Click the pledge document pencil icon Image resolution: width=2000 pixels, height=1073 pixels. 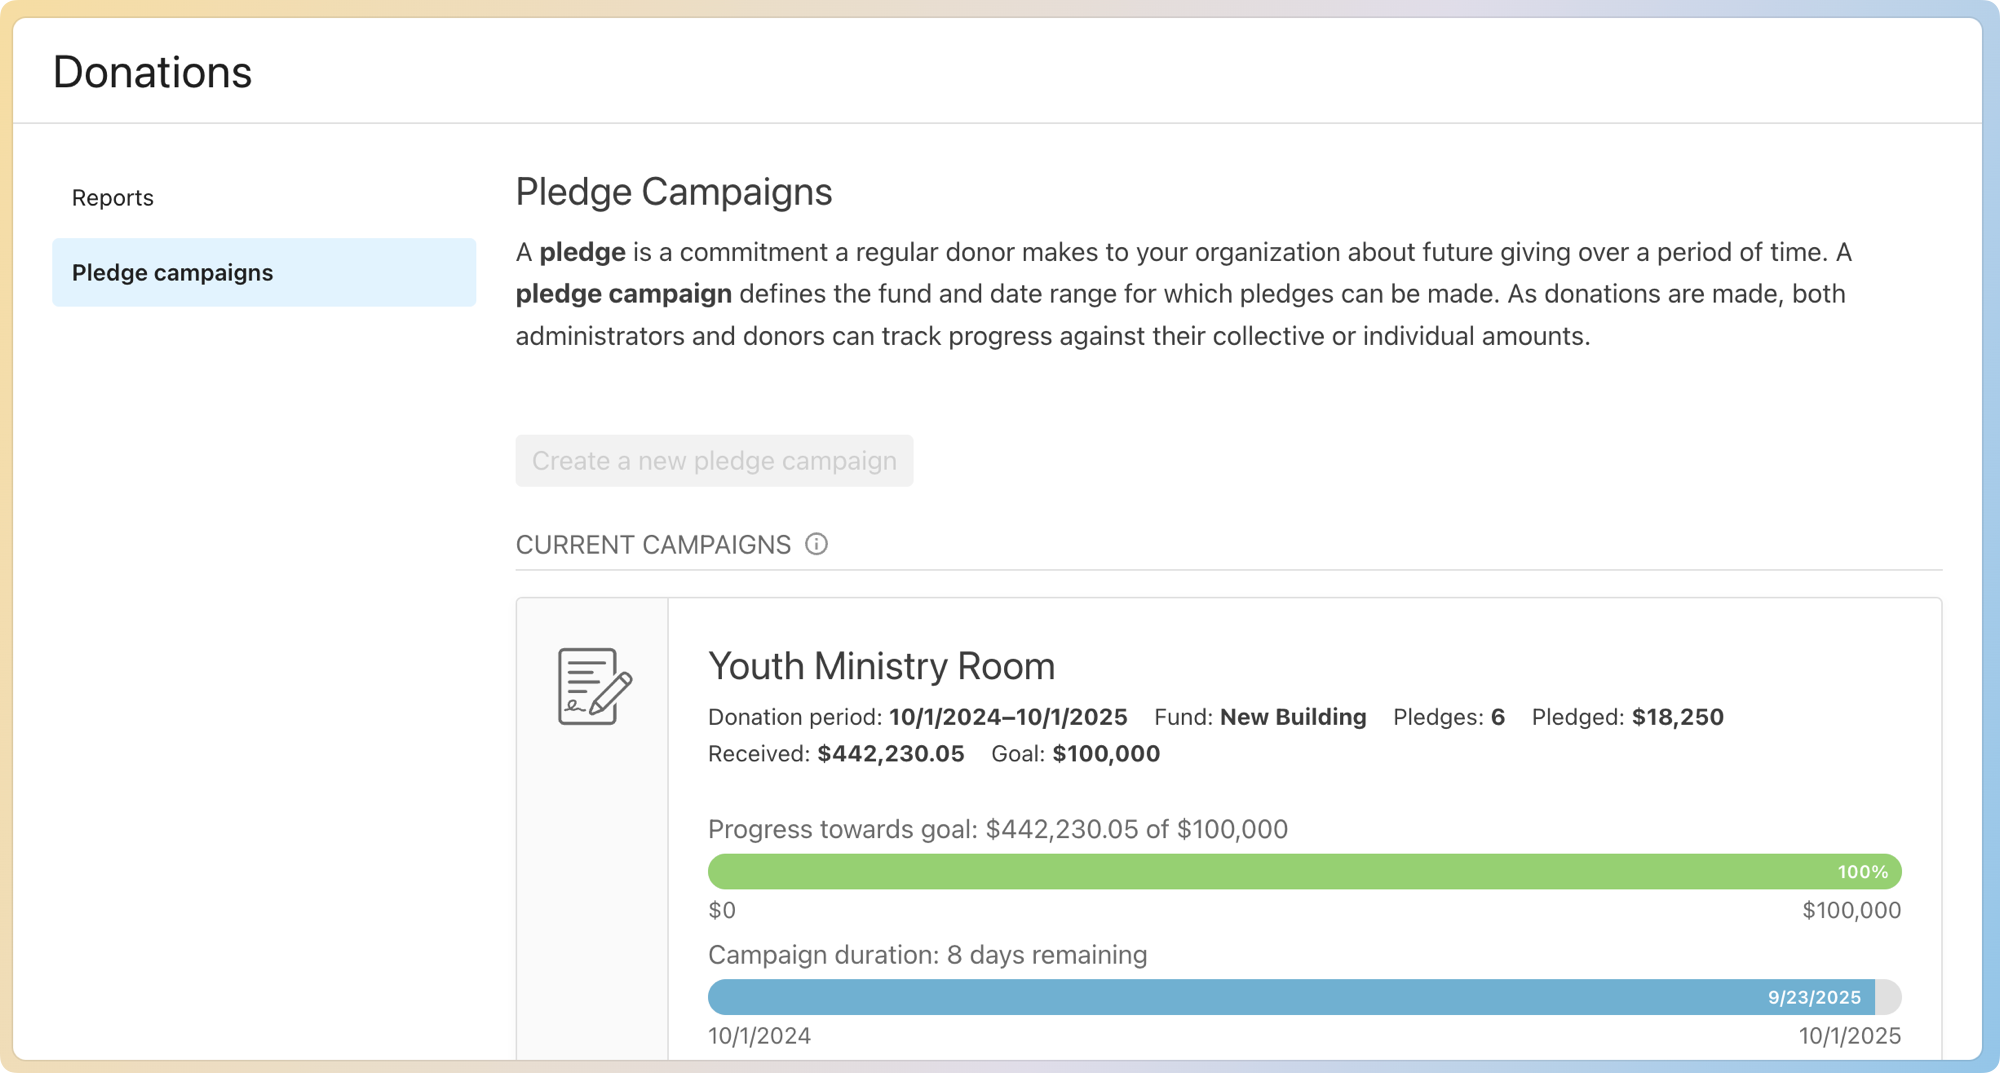(594, 686)
